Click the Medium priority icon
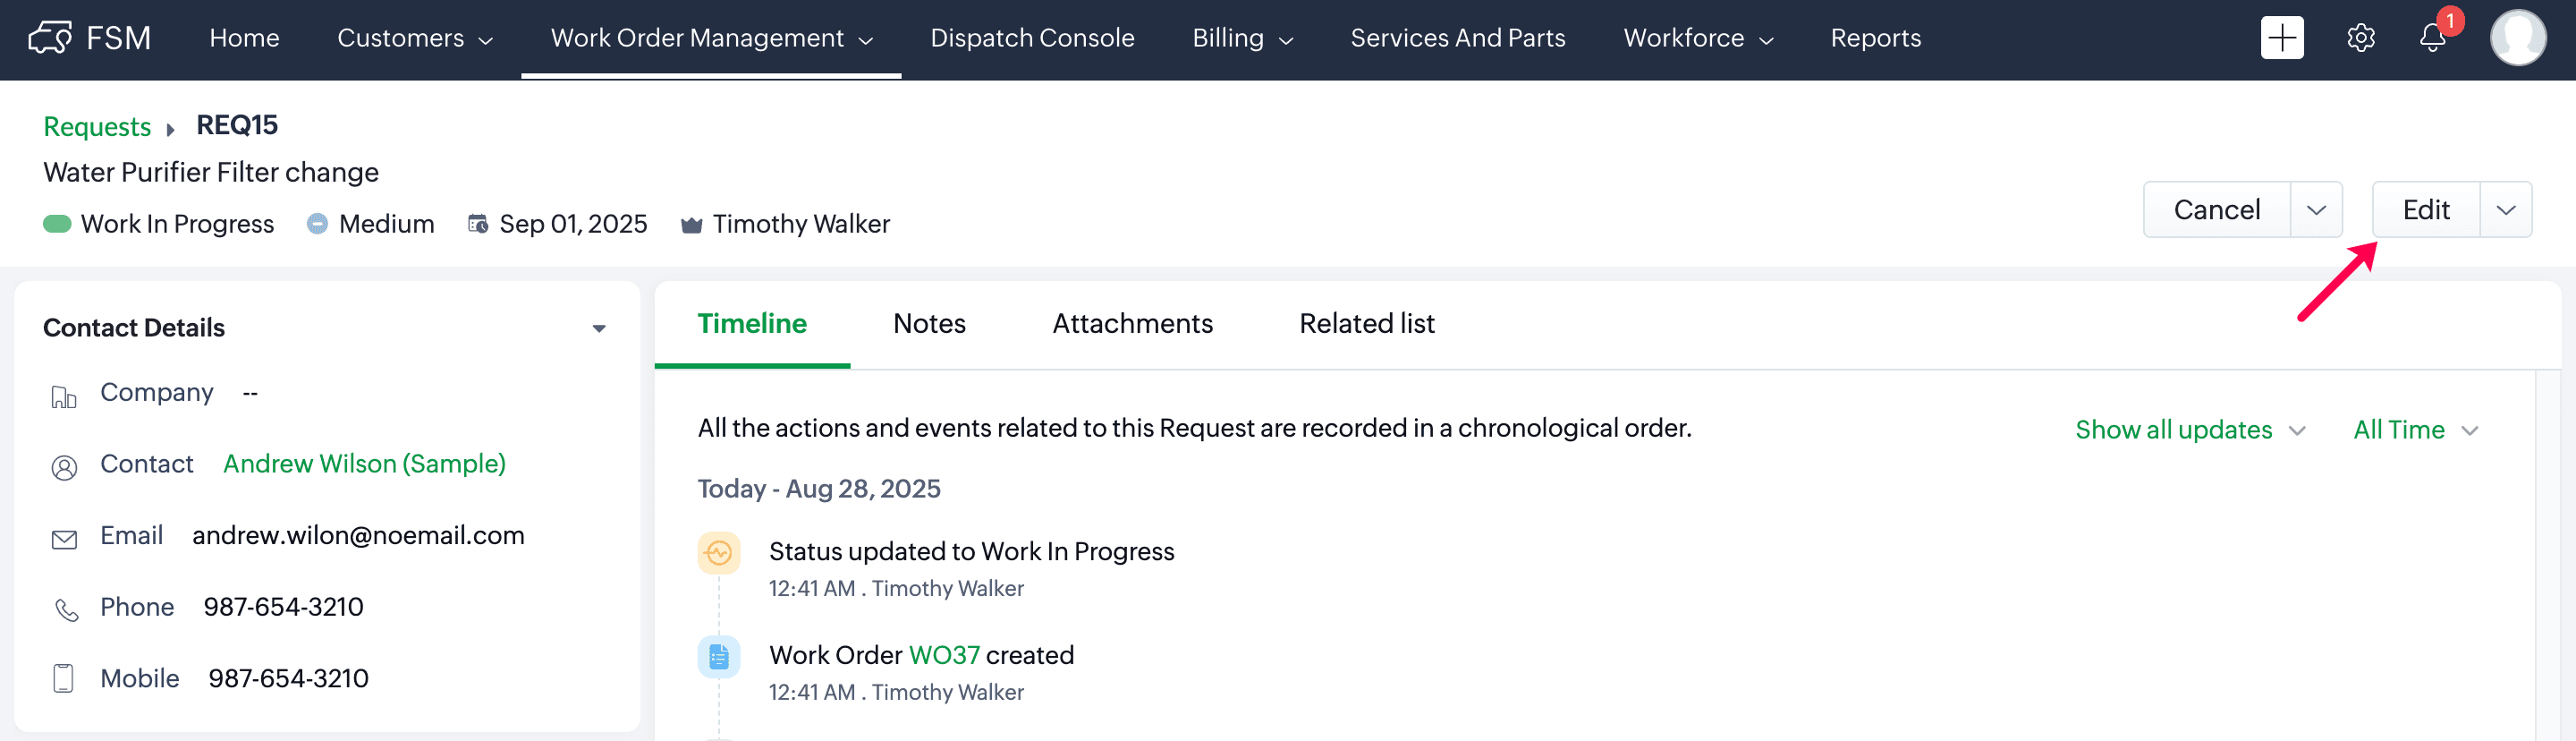Screen dimensions: 2576x741 tap(317, 223)
